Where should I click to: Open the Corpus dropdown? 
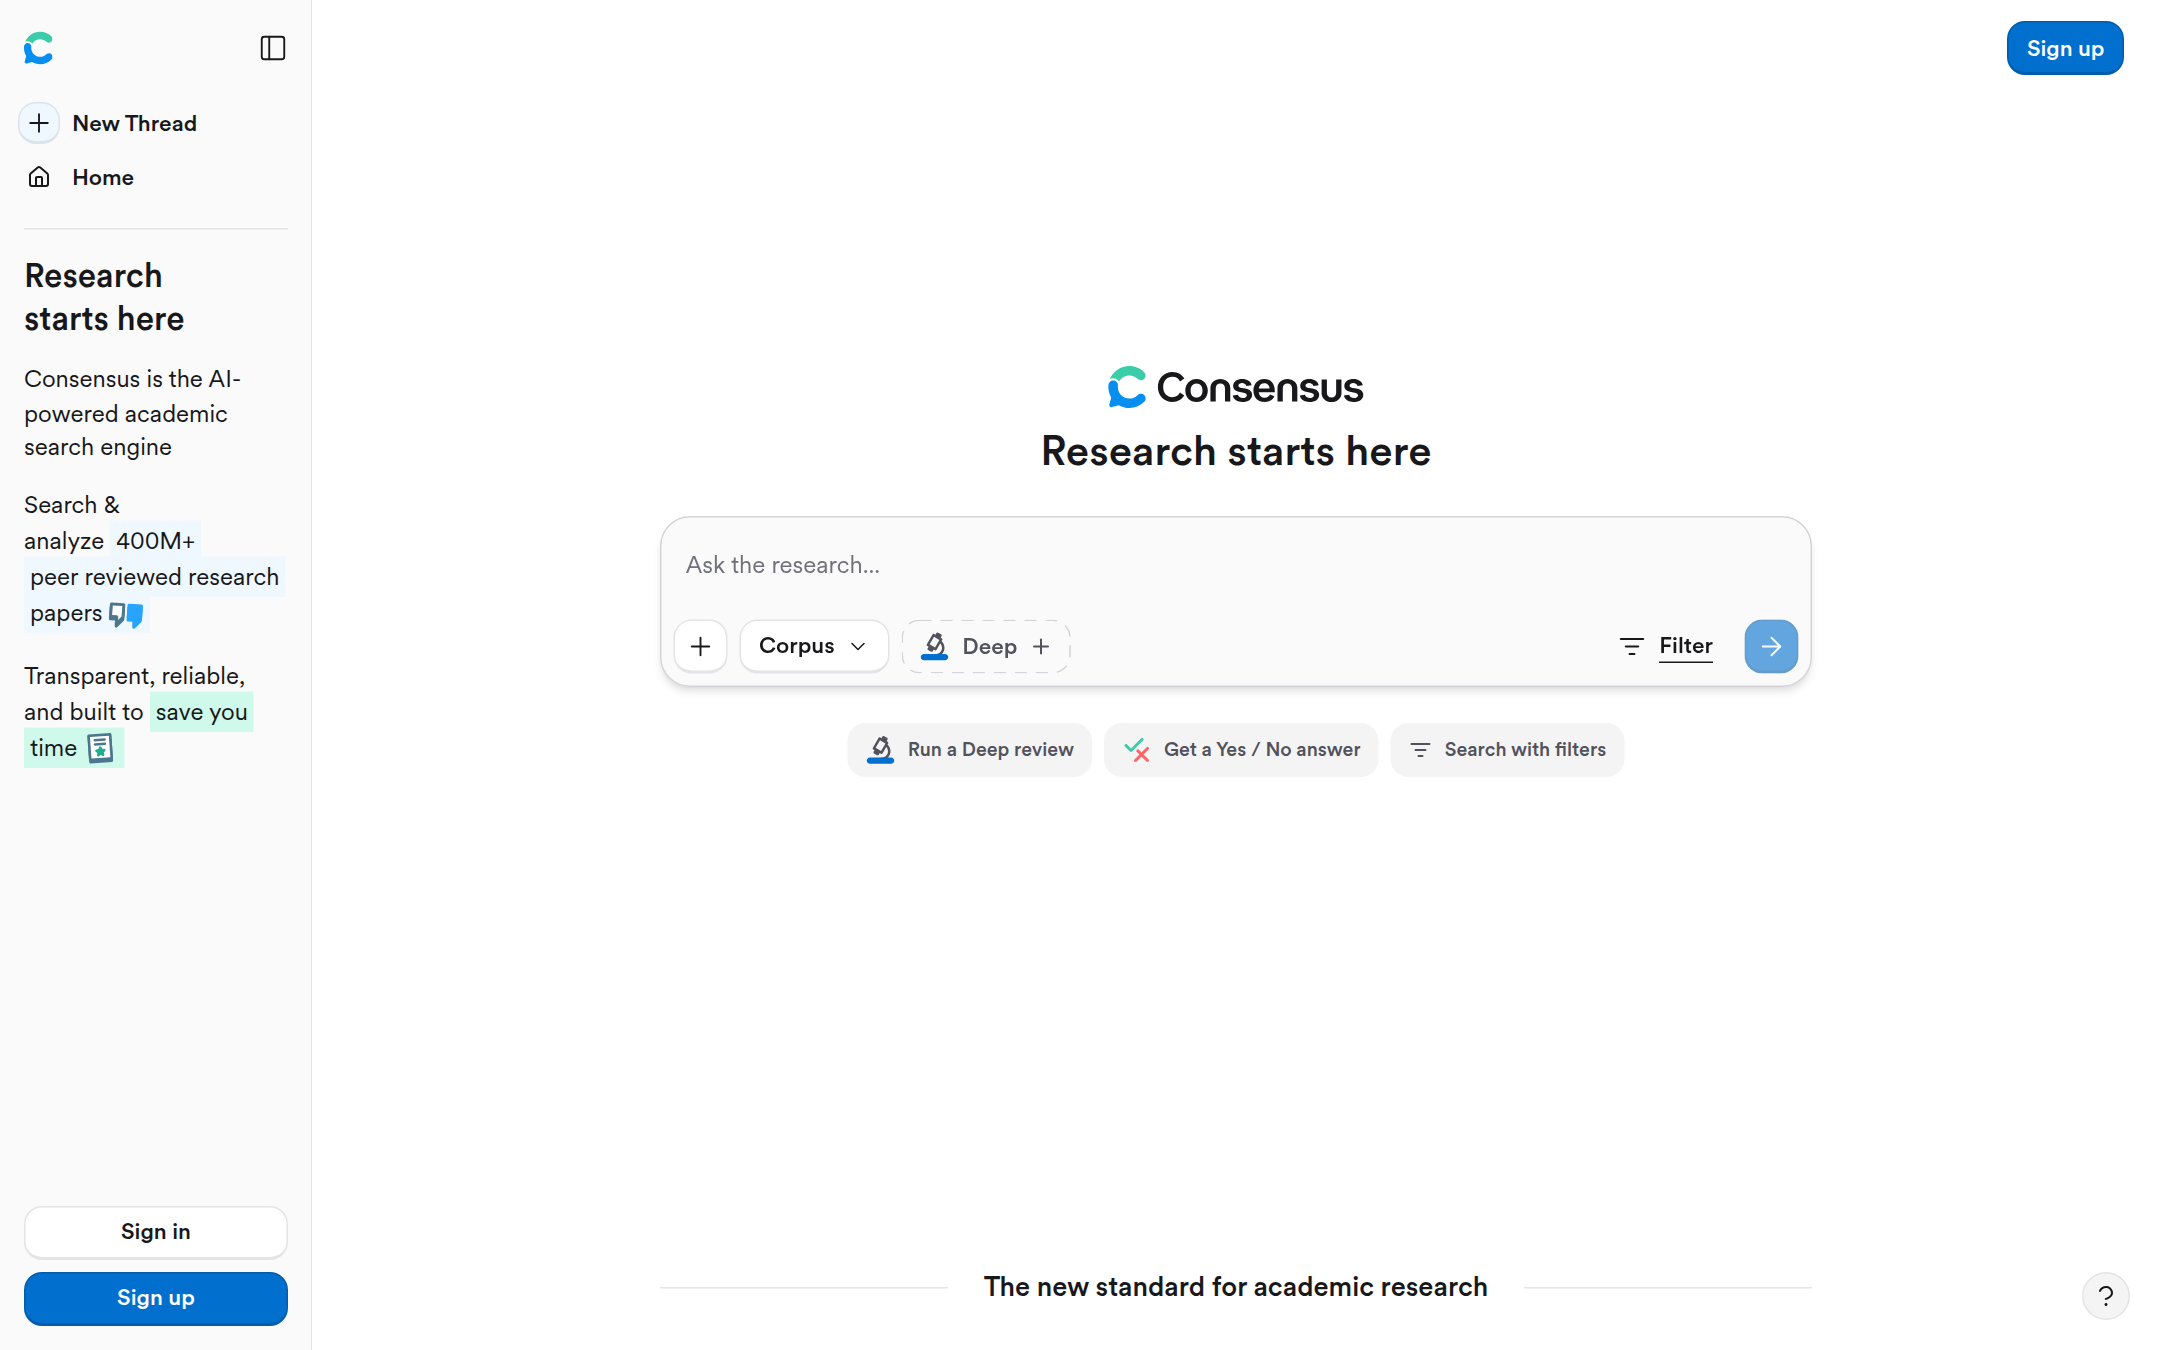(814, 646)
